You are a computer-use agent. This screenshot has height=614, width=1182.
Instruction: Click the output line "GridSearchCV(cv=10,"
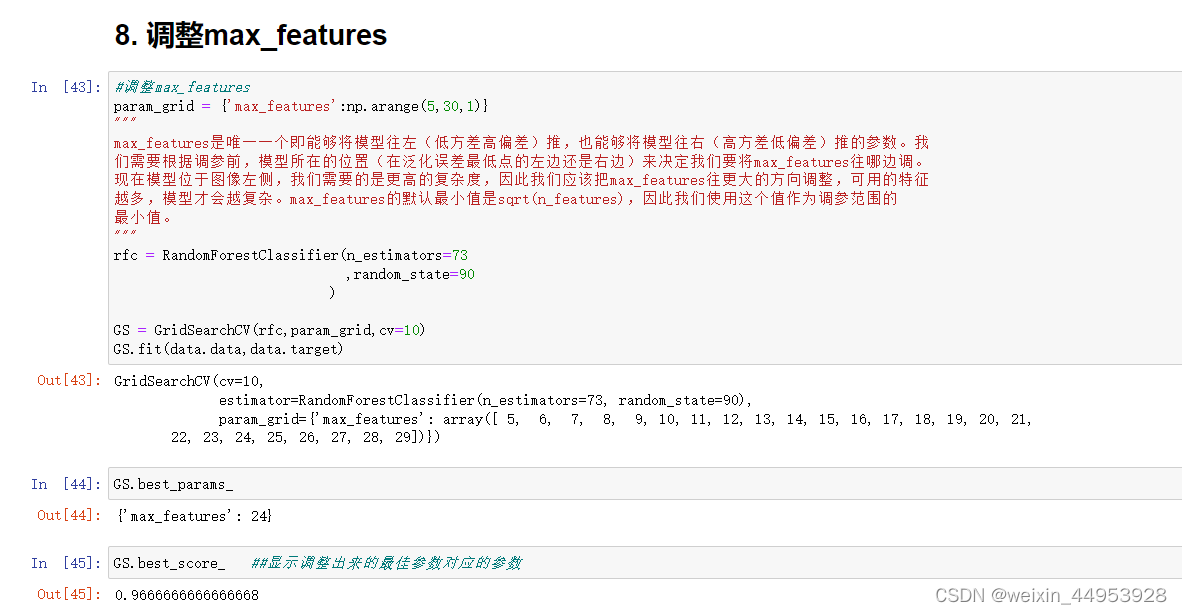tap(189, 381)
